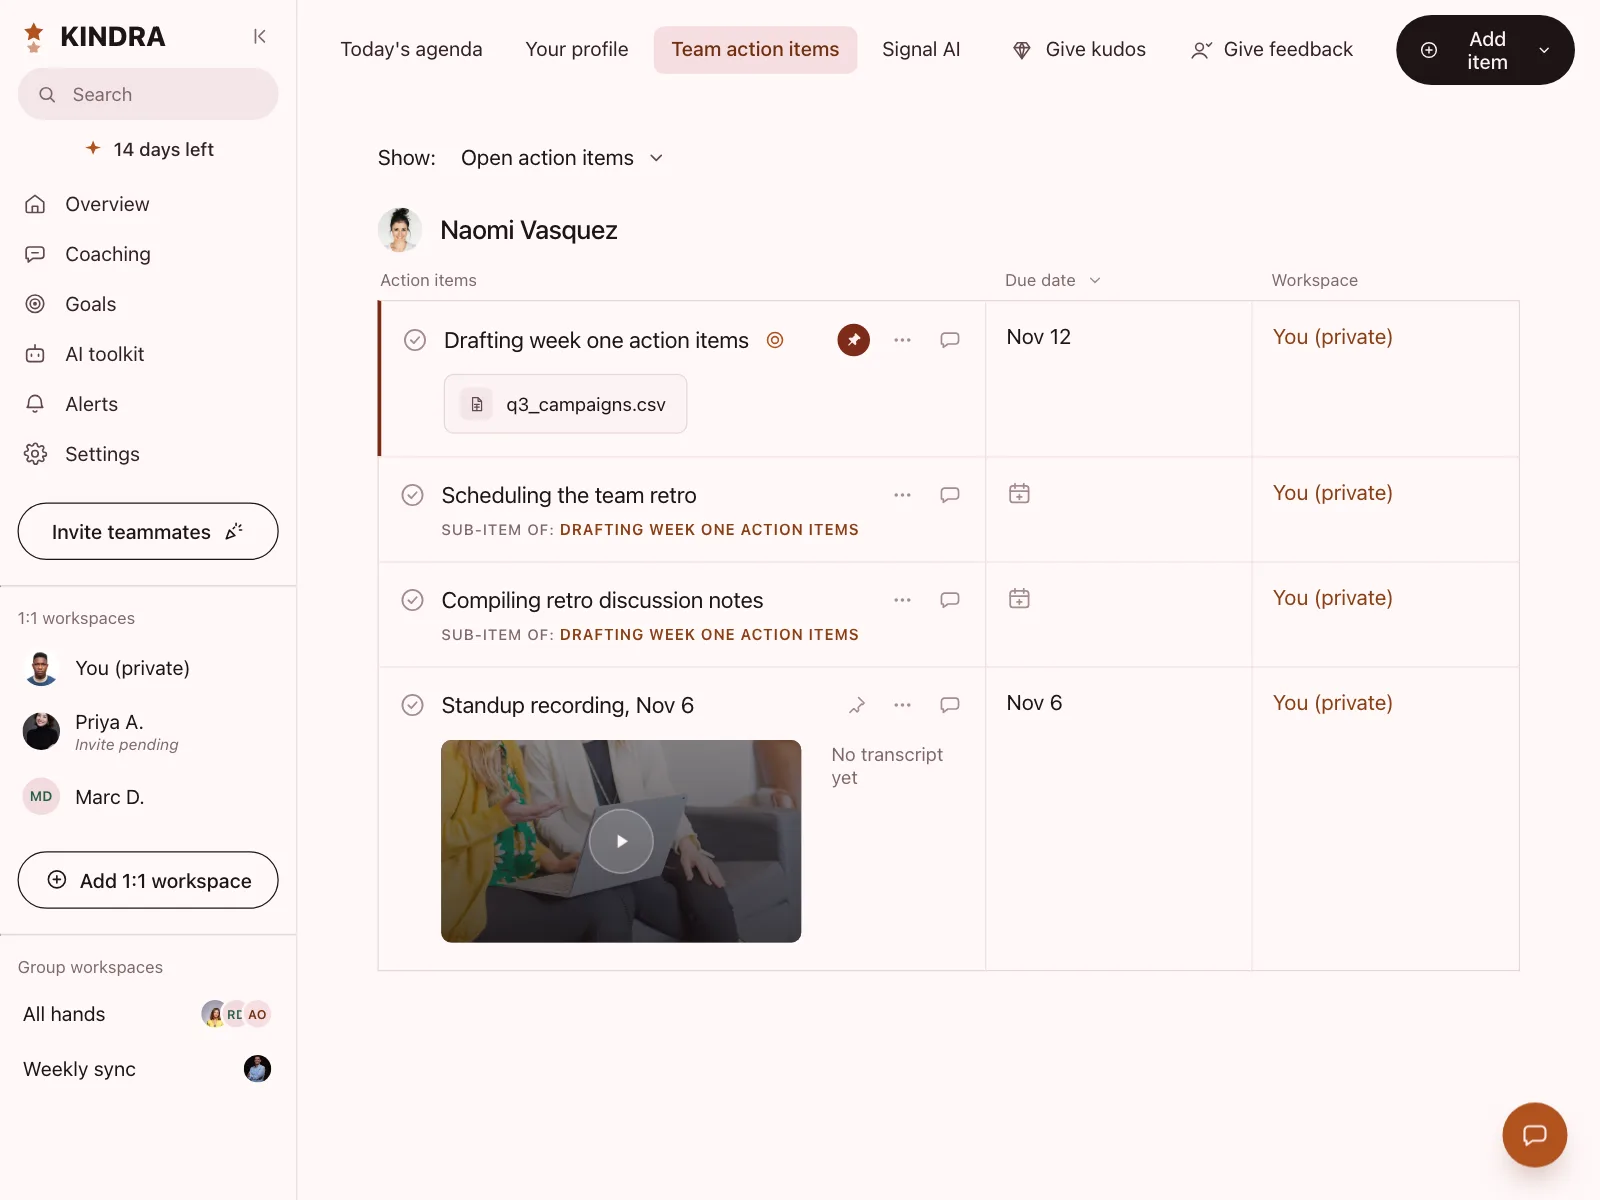Image resolution: width=1600 pixels, height=1200 pixels.
Task: Click the Standup recording, Nov 6 title
Action: (x=567, y=705)
